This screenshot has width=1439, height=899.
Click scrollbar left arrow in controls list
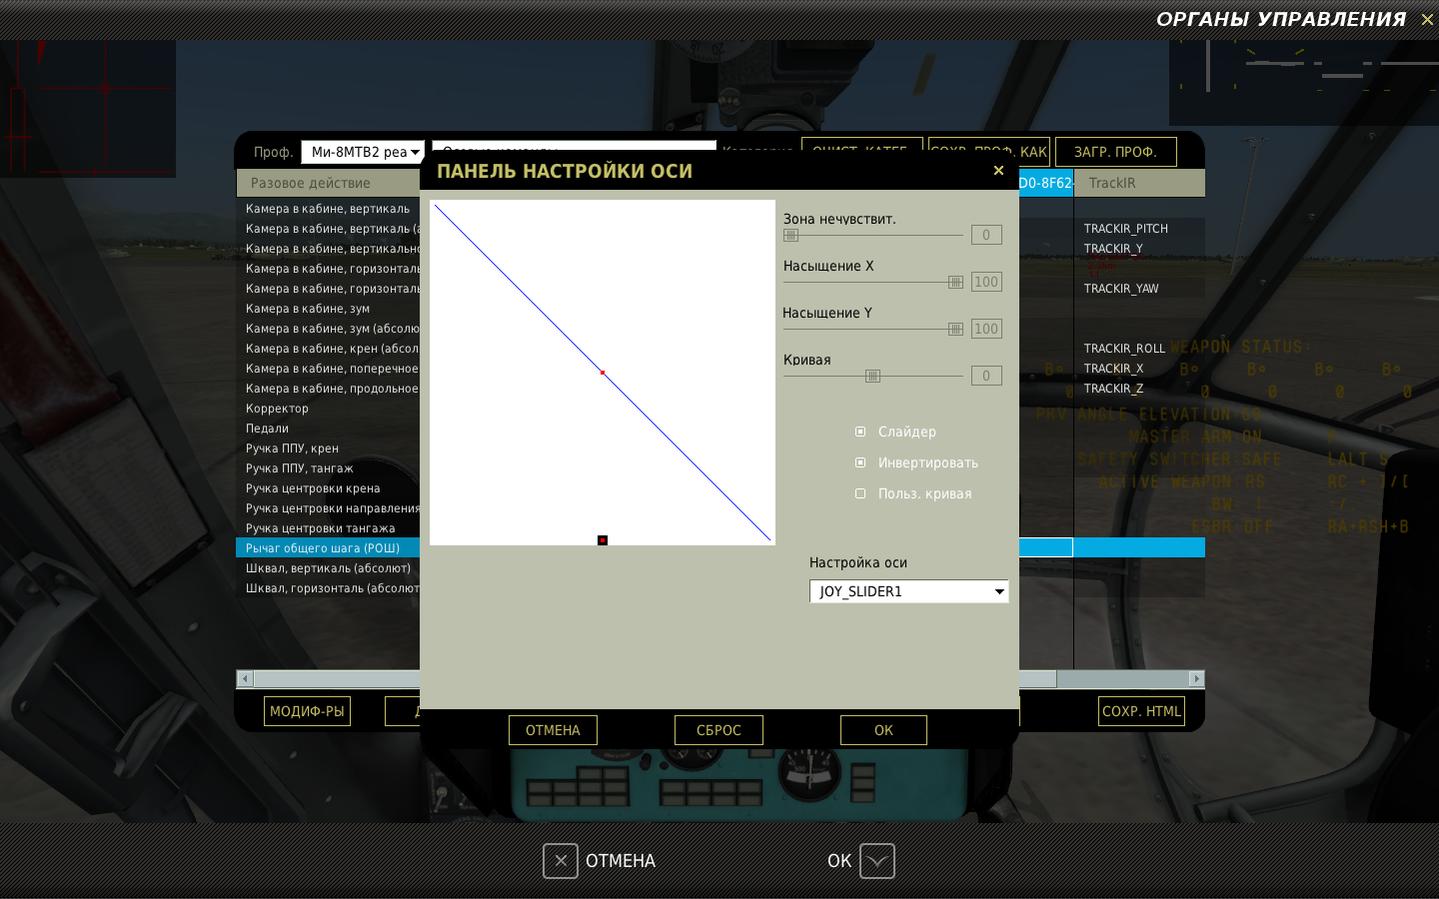[245, 679]
